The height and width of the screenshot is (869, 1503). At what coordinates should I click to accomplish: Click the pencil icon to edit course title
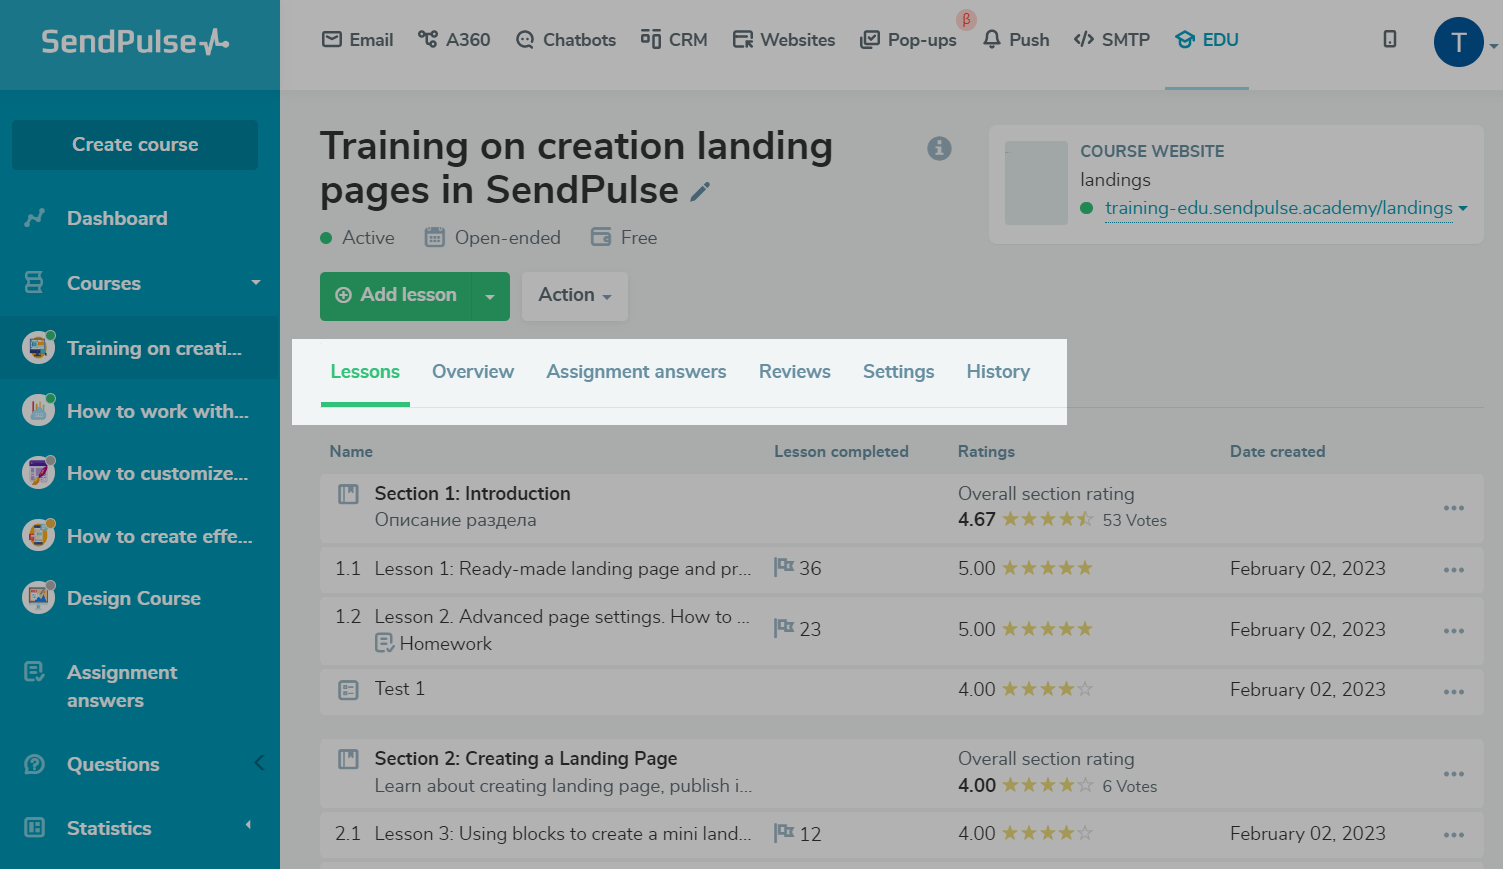pyautogui.click(x=700, y=191)
